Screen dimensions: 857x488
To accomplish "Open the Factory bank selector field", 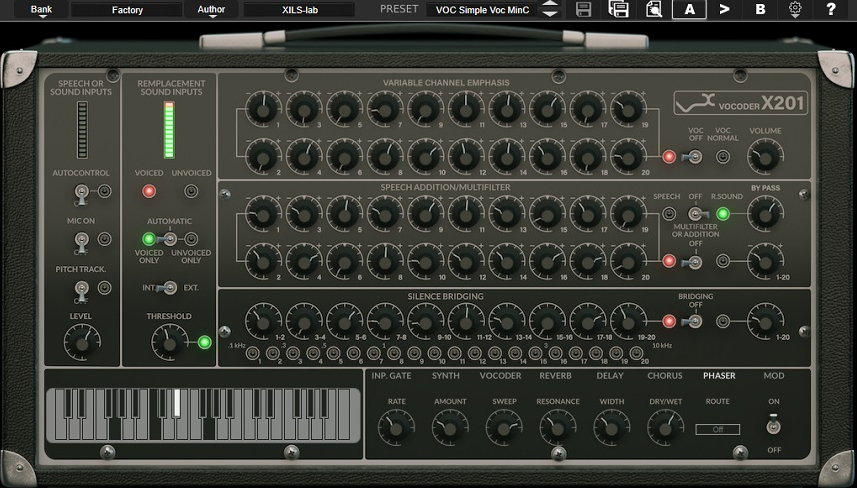I will [127, 10].
